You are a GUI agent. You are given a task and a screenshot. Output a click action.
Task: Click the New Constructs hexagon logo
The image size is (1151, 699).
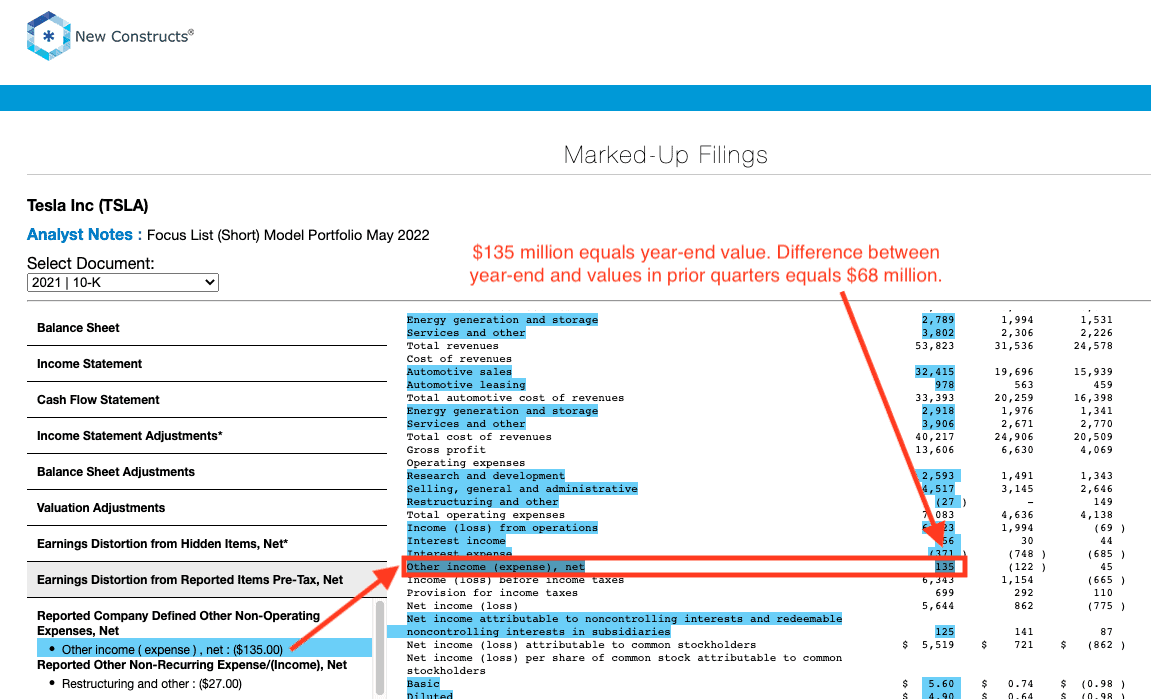[x=48, y=35]
